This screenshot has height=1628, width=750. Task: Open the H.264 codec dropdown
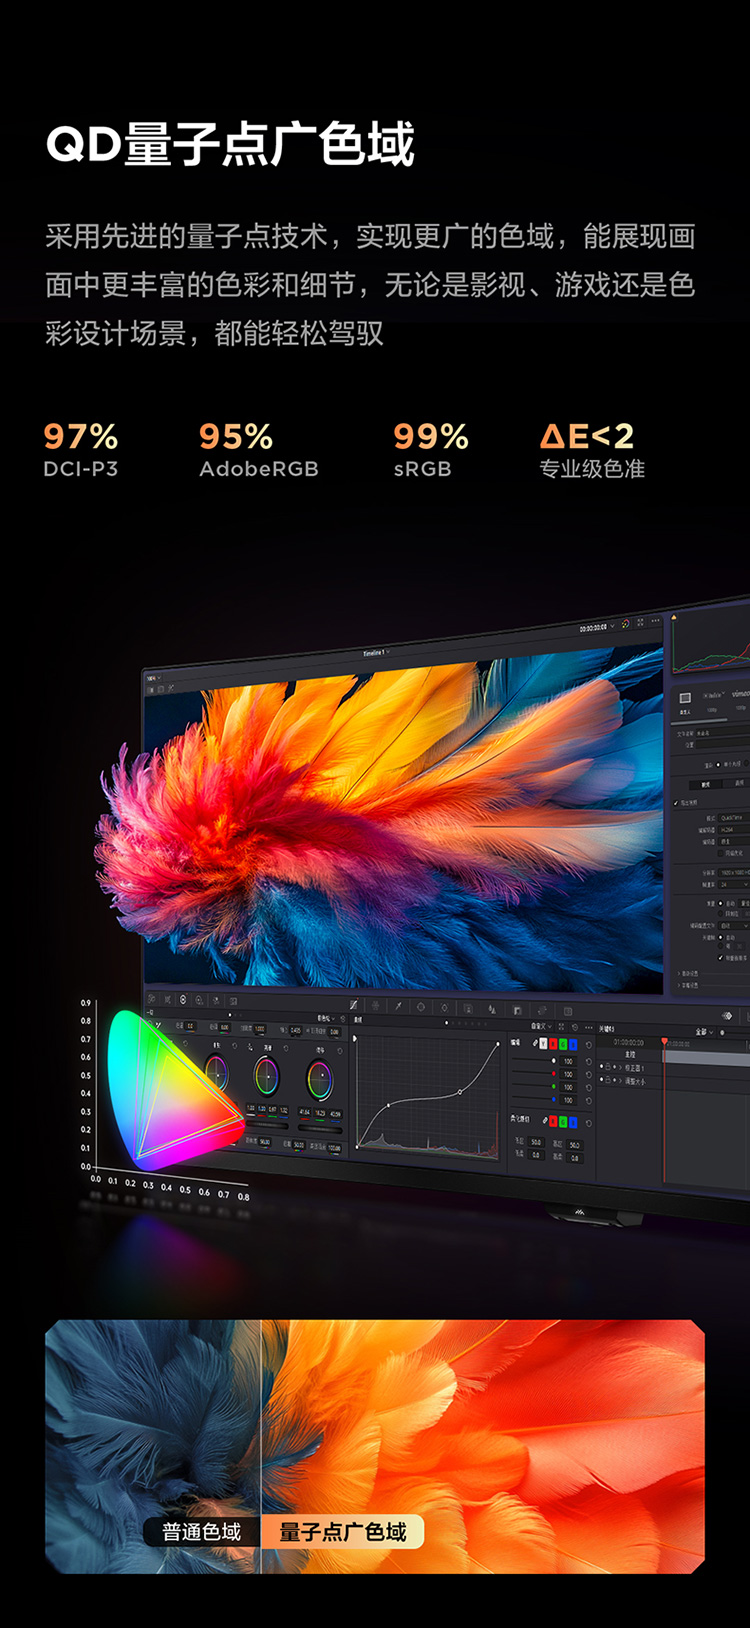pos(734,830)
